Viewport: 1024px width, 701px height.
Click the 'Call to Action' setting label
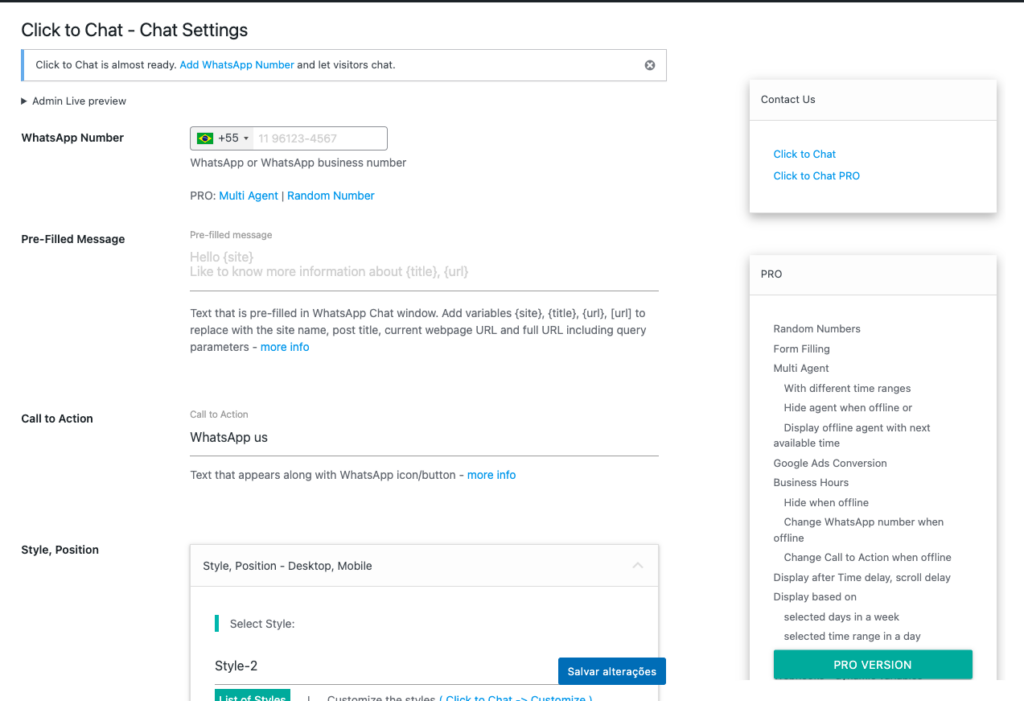tap(57, 419)
